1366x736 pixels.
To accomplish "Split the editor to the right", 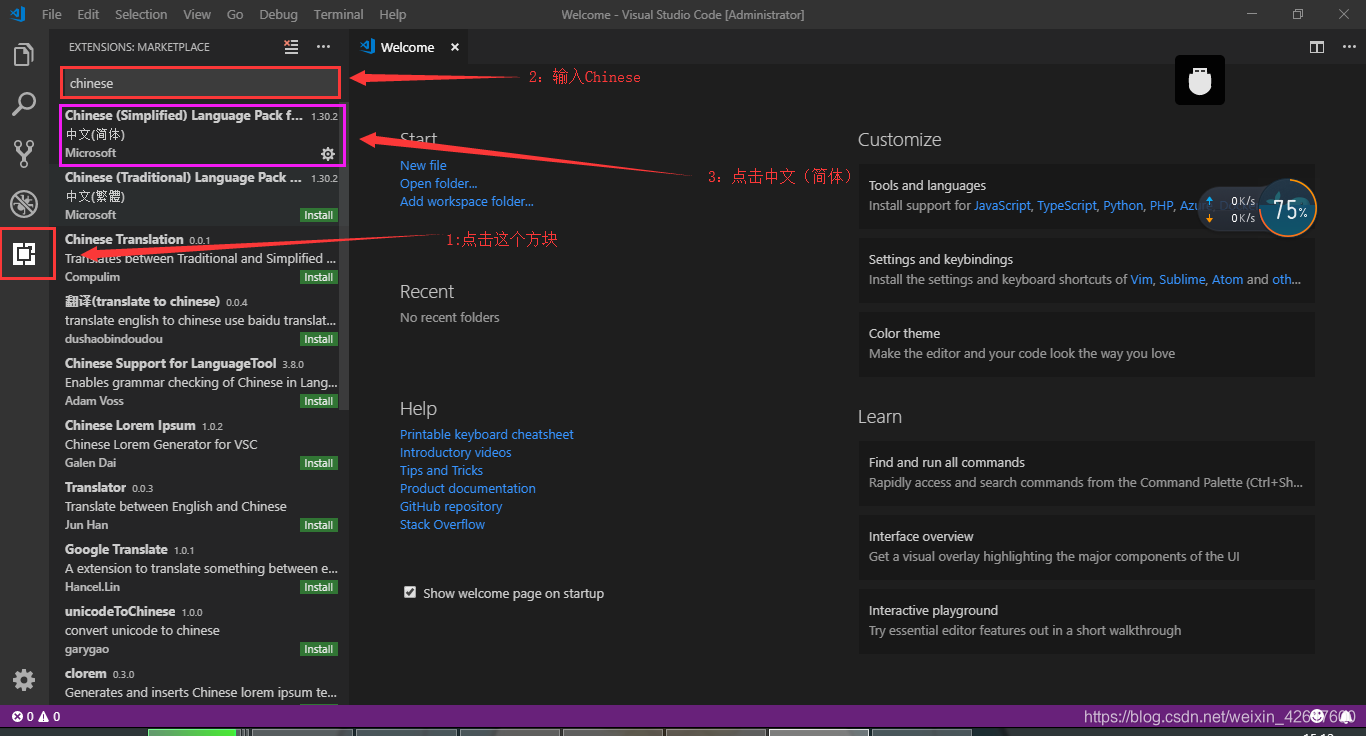I will [1317, 47].
